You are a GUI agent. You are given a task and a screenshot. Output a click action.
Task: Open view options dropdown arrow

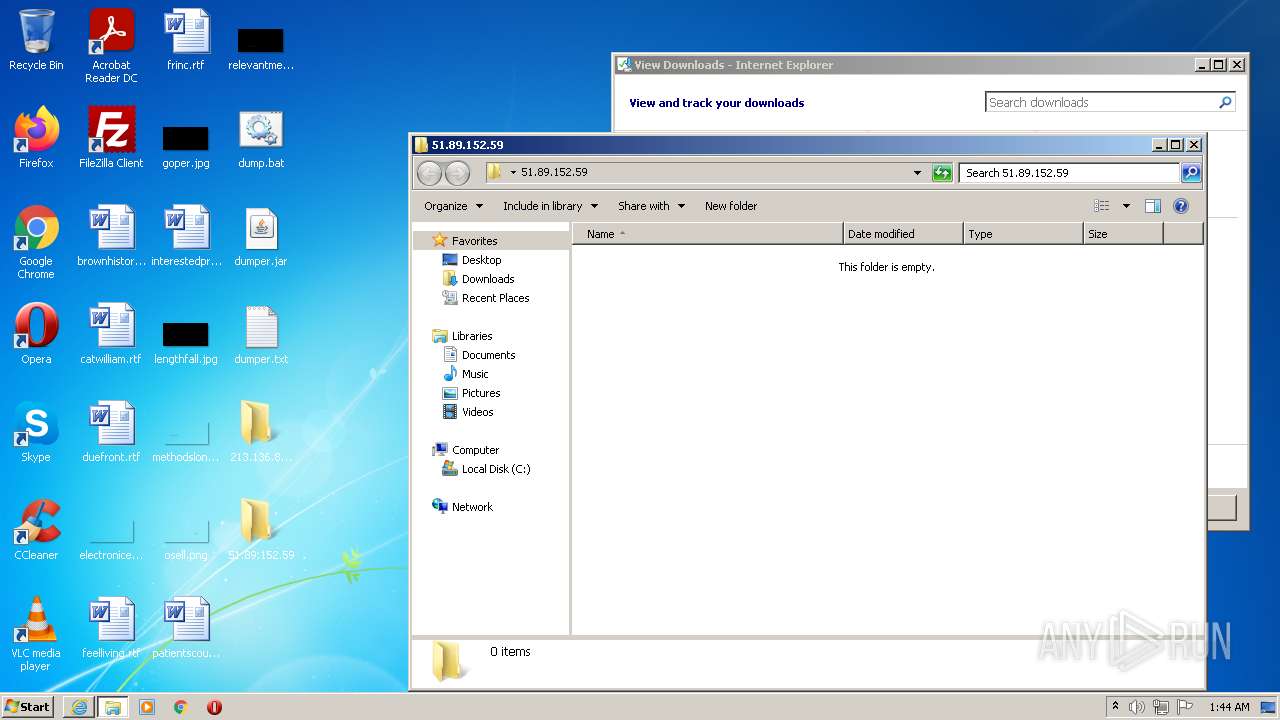pyautogui.click(x=1126, y=206)
